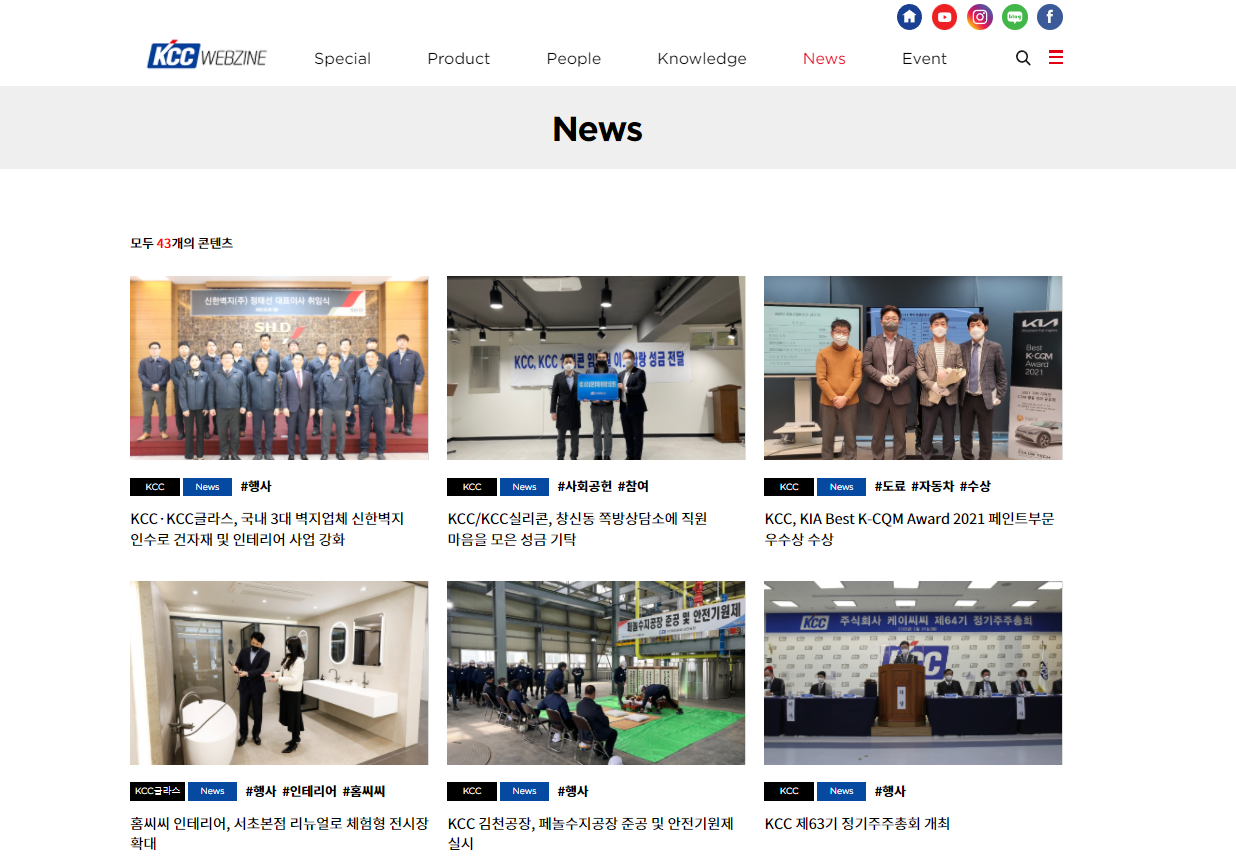This screenshot has height=868, width=1236.
Task: Click the #도료 hashtag
Action: click(889, 487)
